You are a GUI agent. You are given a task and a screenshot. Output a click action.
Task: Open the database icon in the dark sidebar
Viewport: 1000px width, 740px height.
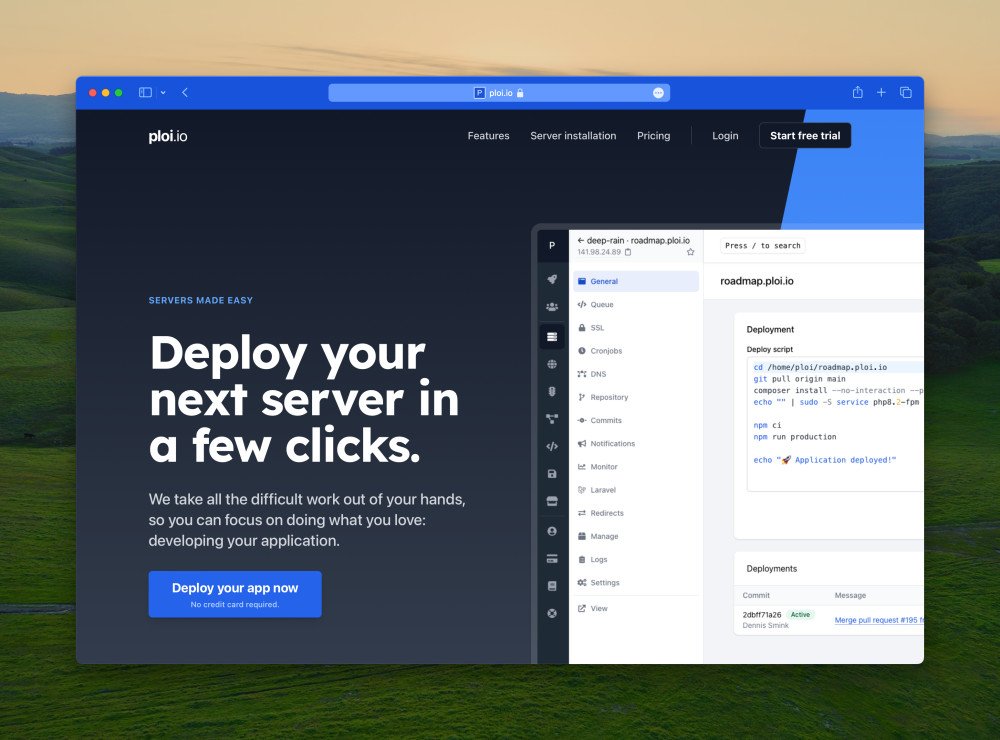[552, 392]
